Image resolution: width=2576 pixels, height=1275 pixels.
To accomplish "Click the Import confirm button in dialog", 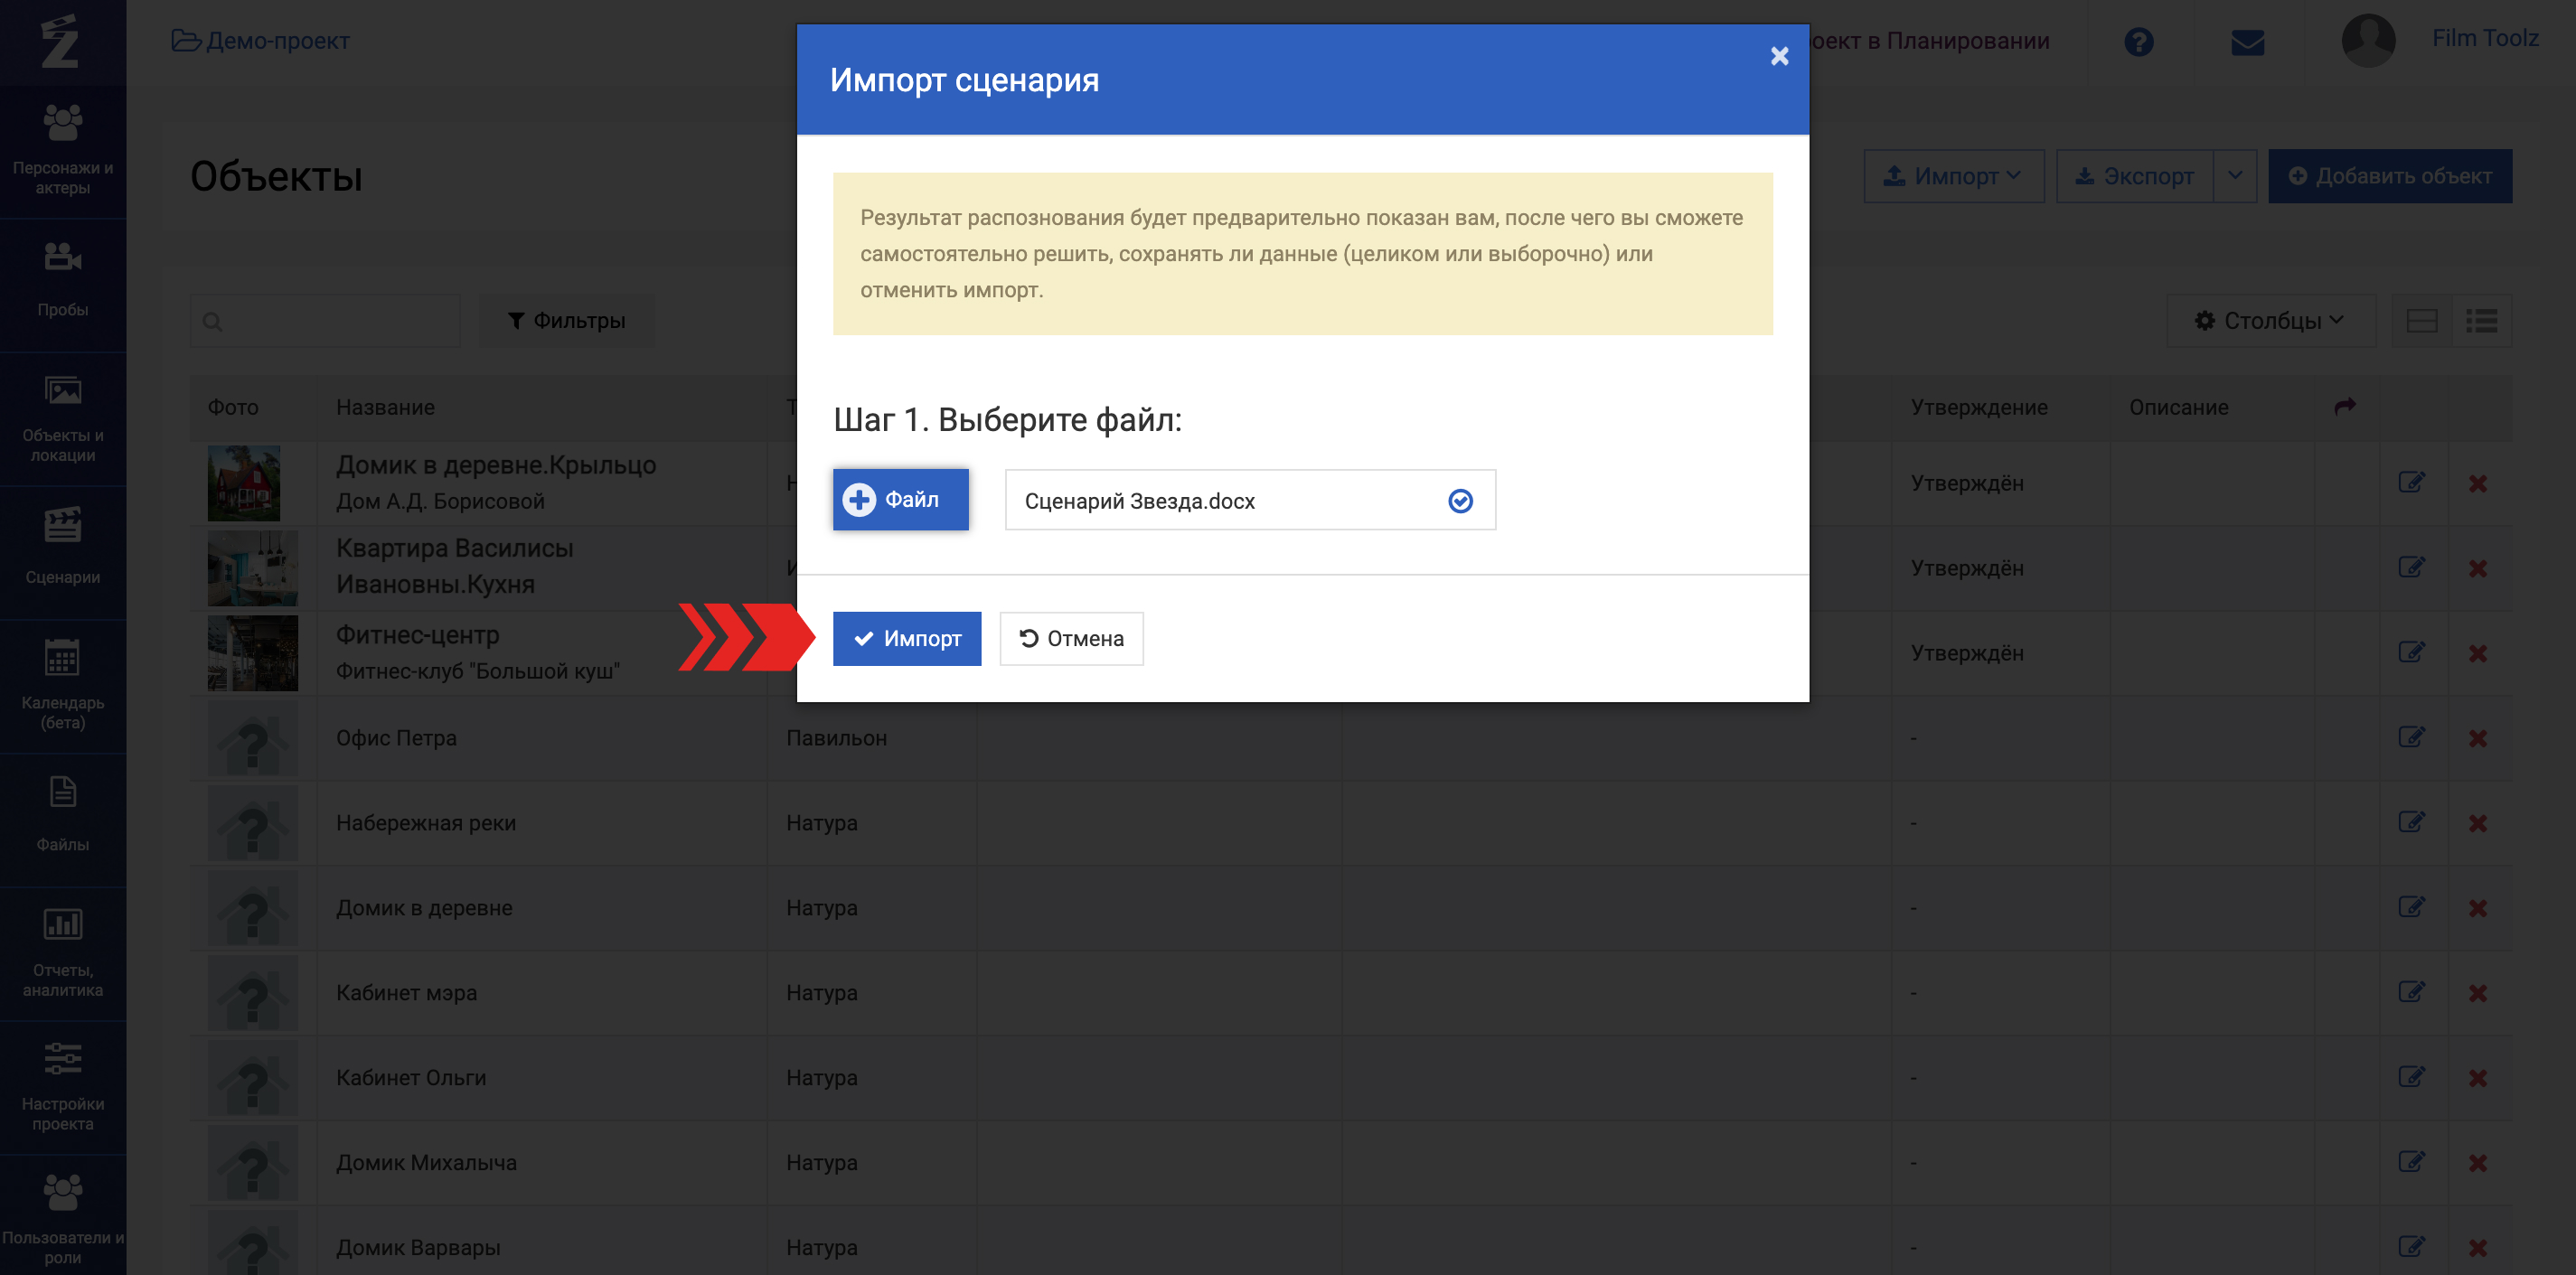I will [906, 638].
